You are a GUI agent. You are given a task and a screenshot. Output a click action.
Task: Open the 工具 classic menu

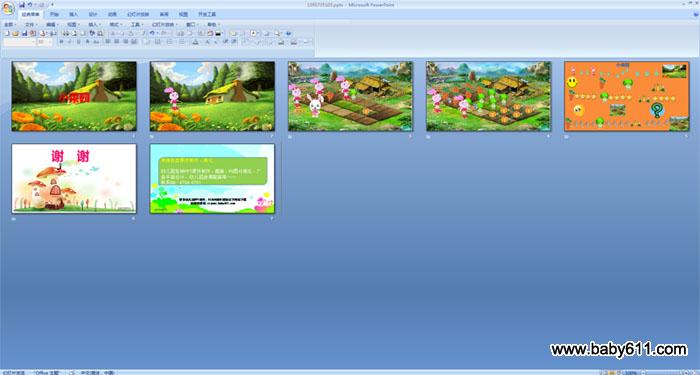click(x=136, y=25)
